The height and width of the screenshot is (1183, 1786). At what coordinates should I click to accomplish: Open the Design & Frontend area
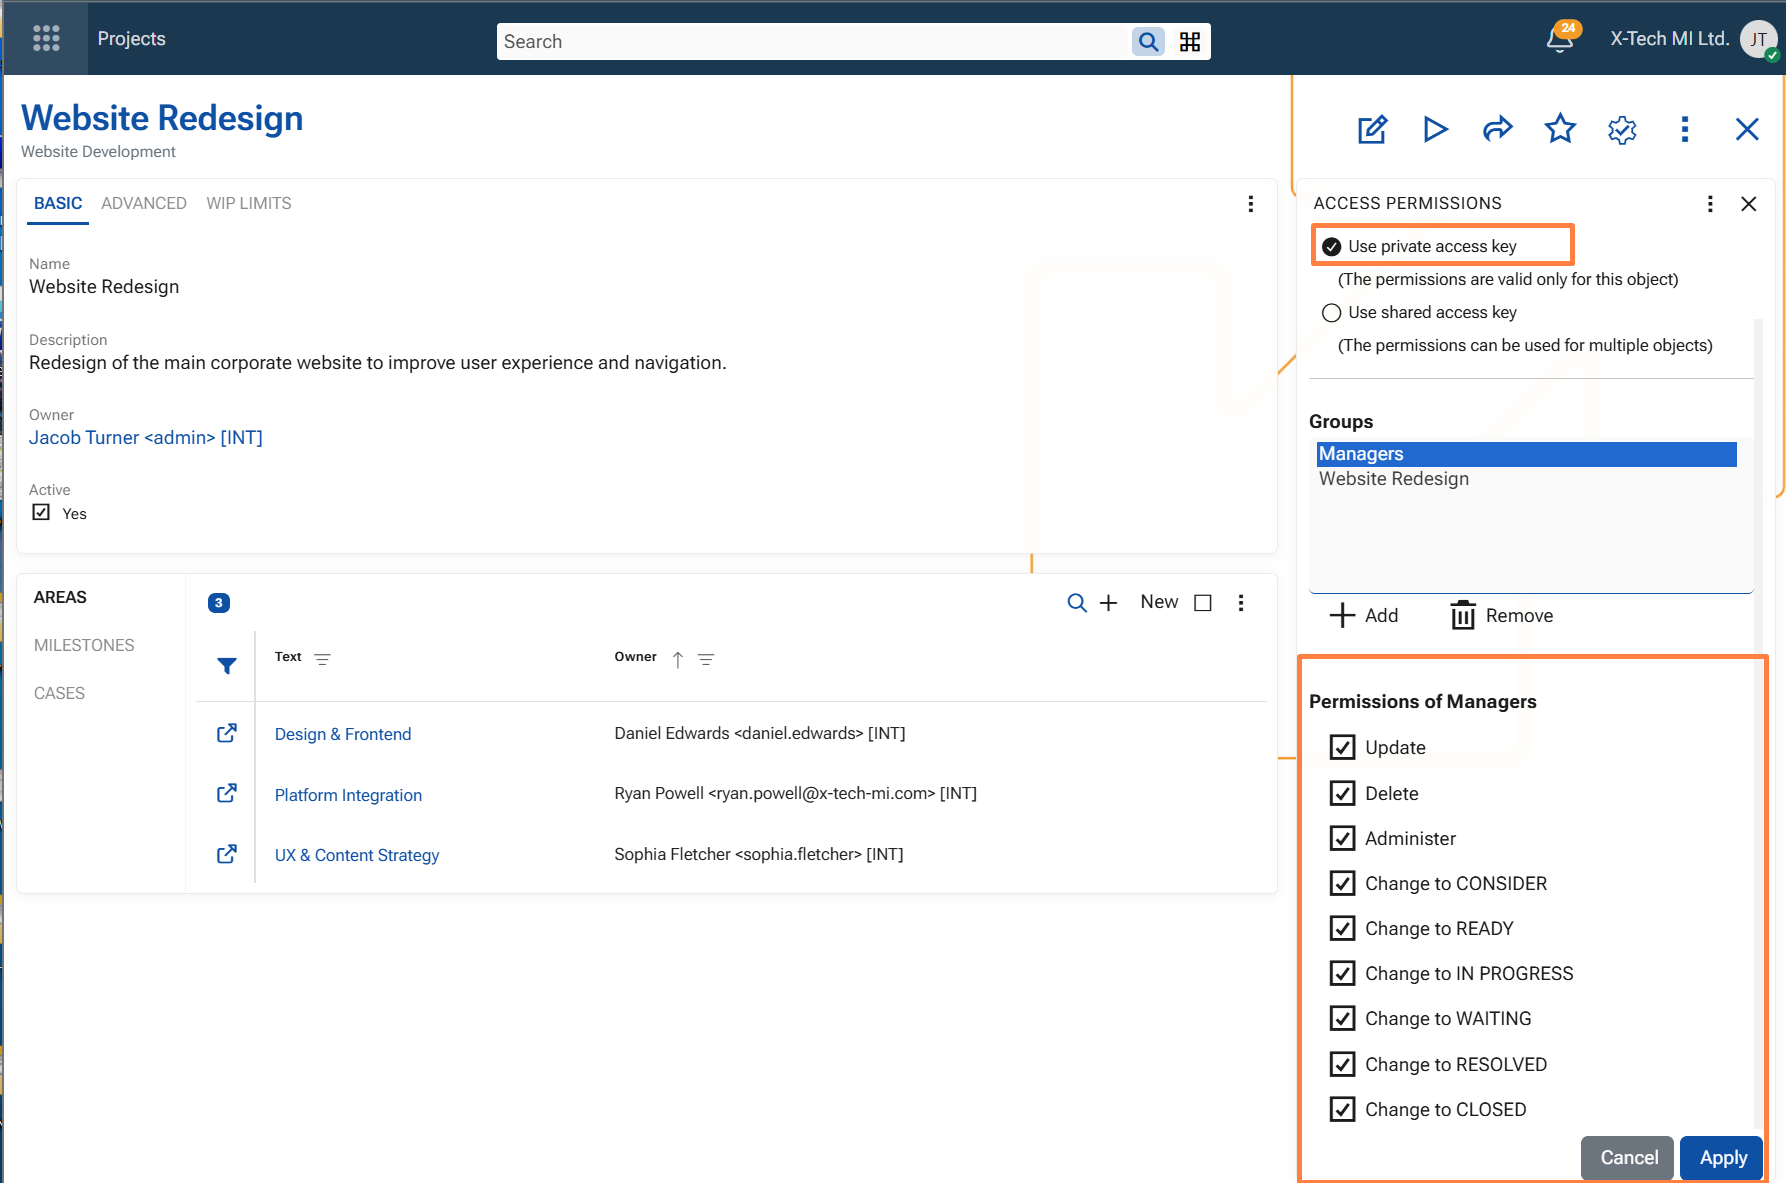tap(343, 734)
